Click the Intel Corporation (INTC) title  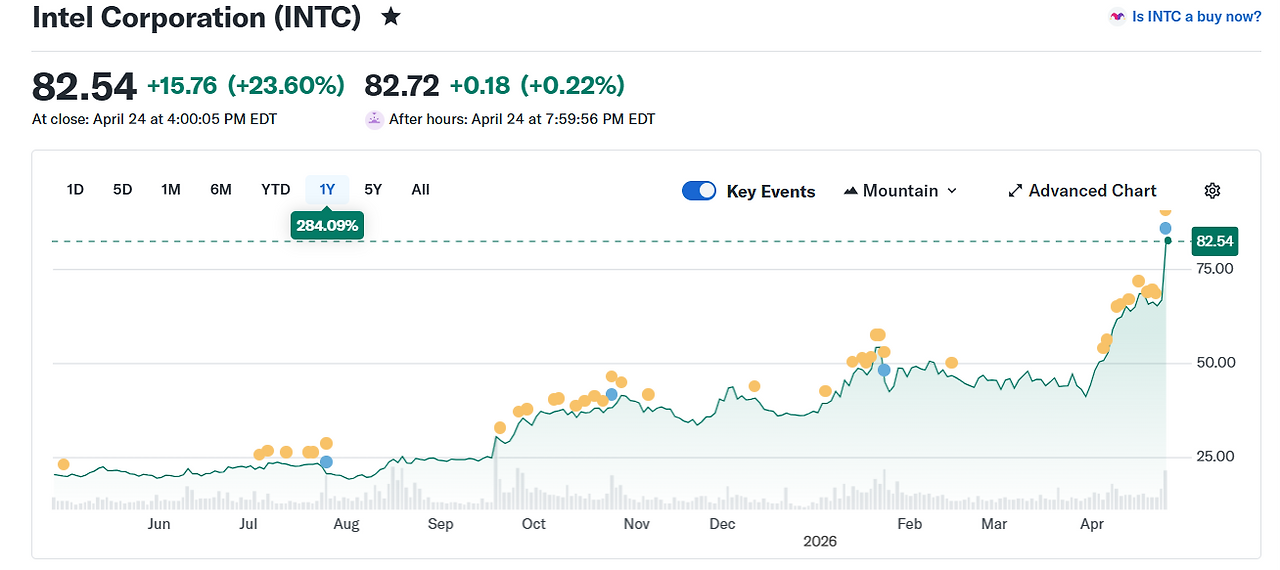(x=197, y=17)
